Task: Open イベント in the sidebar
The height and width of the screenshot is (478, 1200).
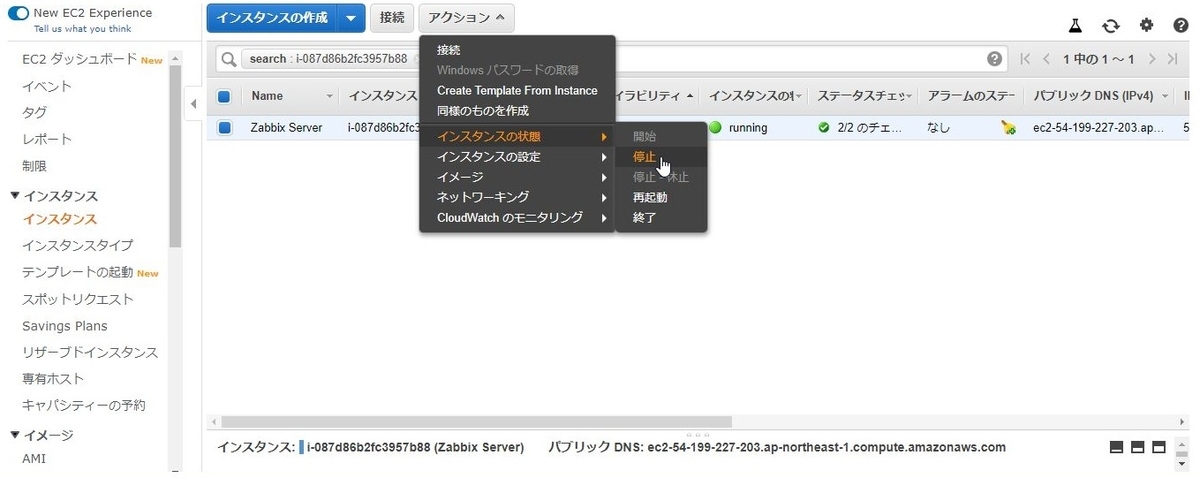Action: pyautogui.click(x=47, y=86)
